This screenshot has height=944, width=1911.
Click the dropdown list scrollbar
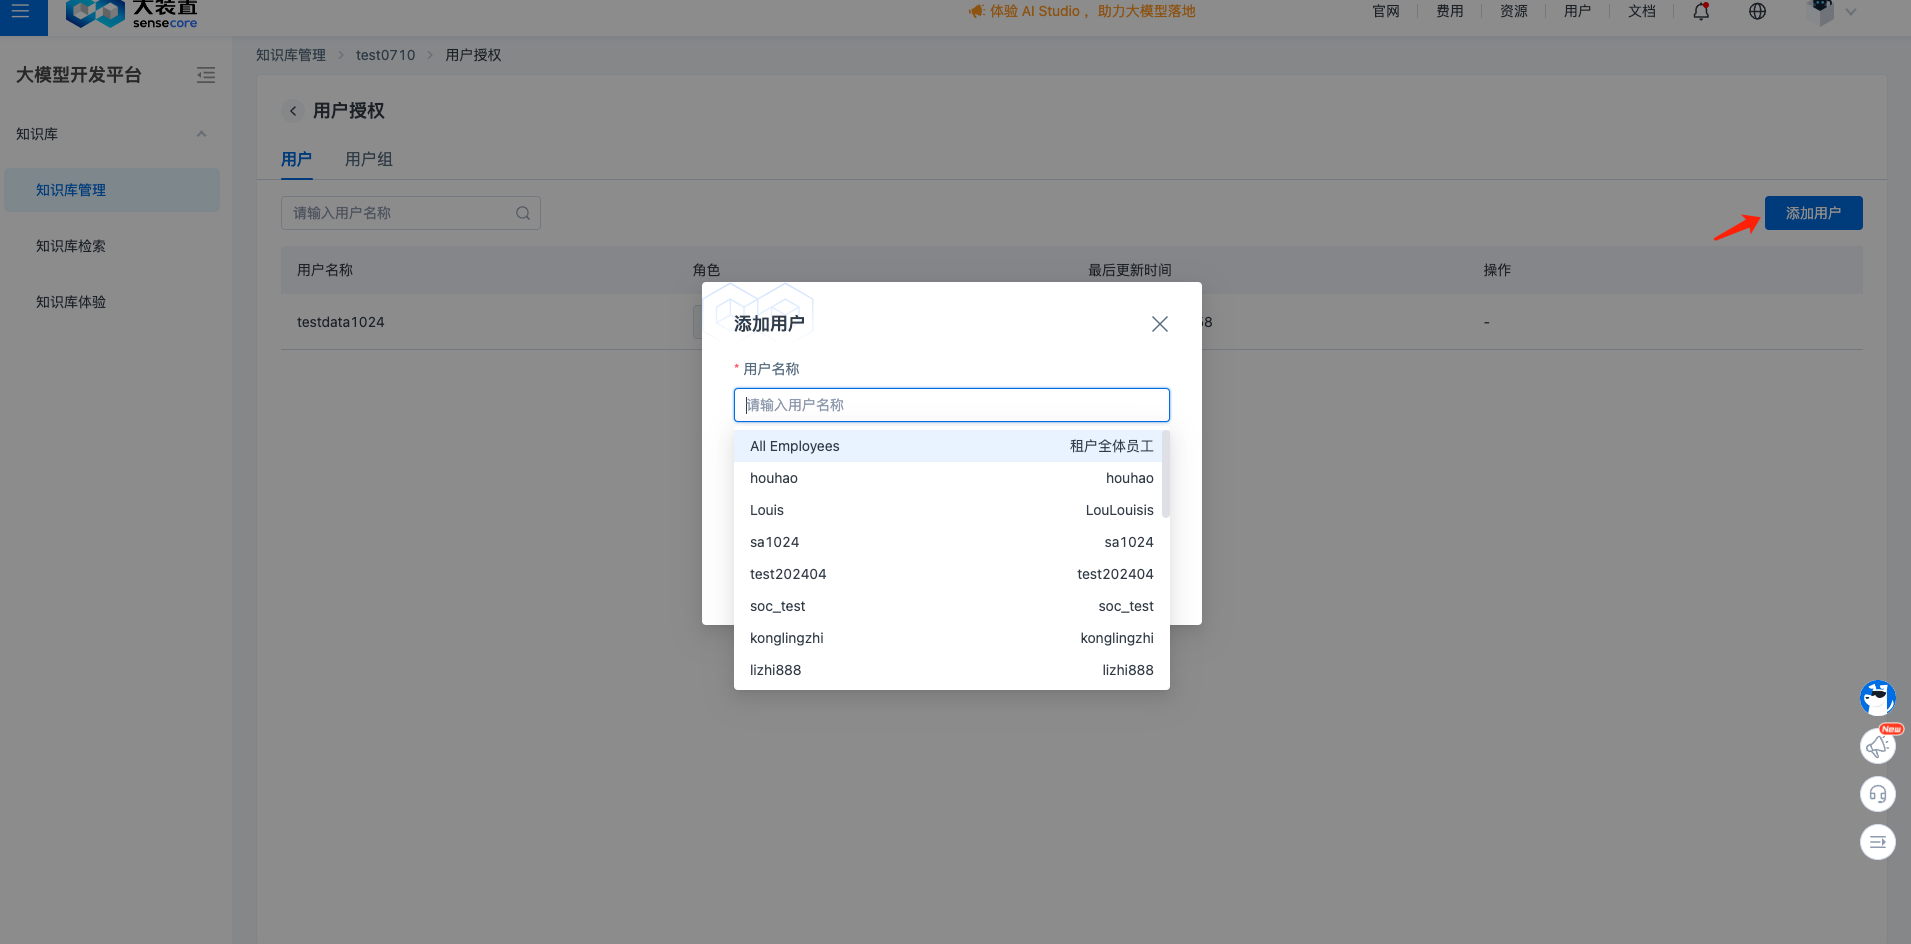tap(1165, 475)
